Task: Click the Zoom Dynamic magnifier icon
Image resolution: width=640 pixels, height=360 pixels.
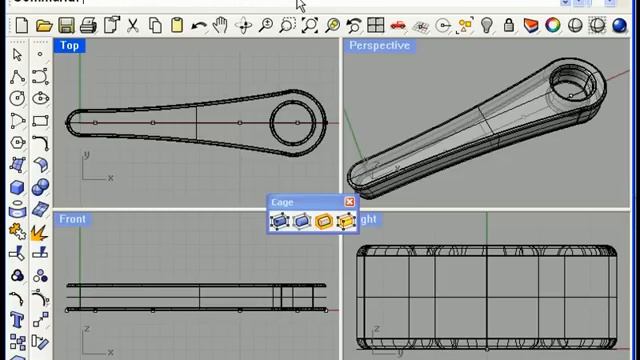Action: [266, 26]
